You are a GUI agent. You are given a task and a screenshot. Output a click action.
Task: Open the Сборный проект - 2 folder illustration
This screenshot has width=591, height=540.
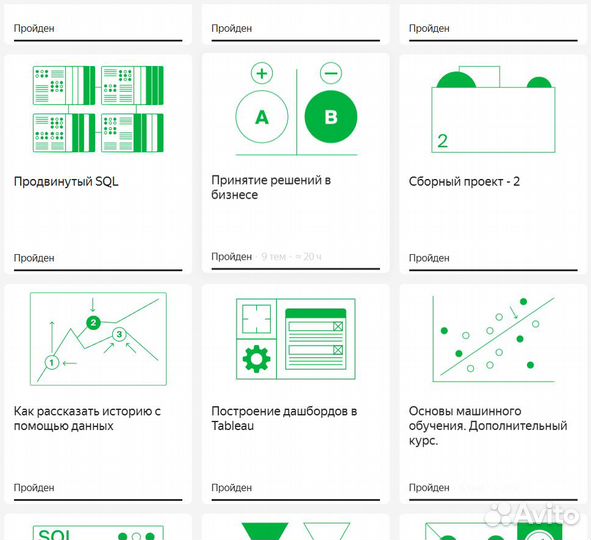pos(493,109)
